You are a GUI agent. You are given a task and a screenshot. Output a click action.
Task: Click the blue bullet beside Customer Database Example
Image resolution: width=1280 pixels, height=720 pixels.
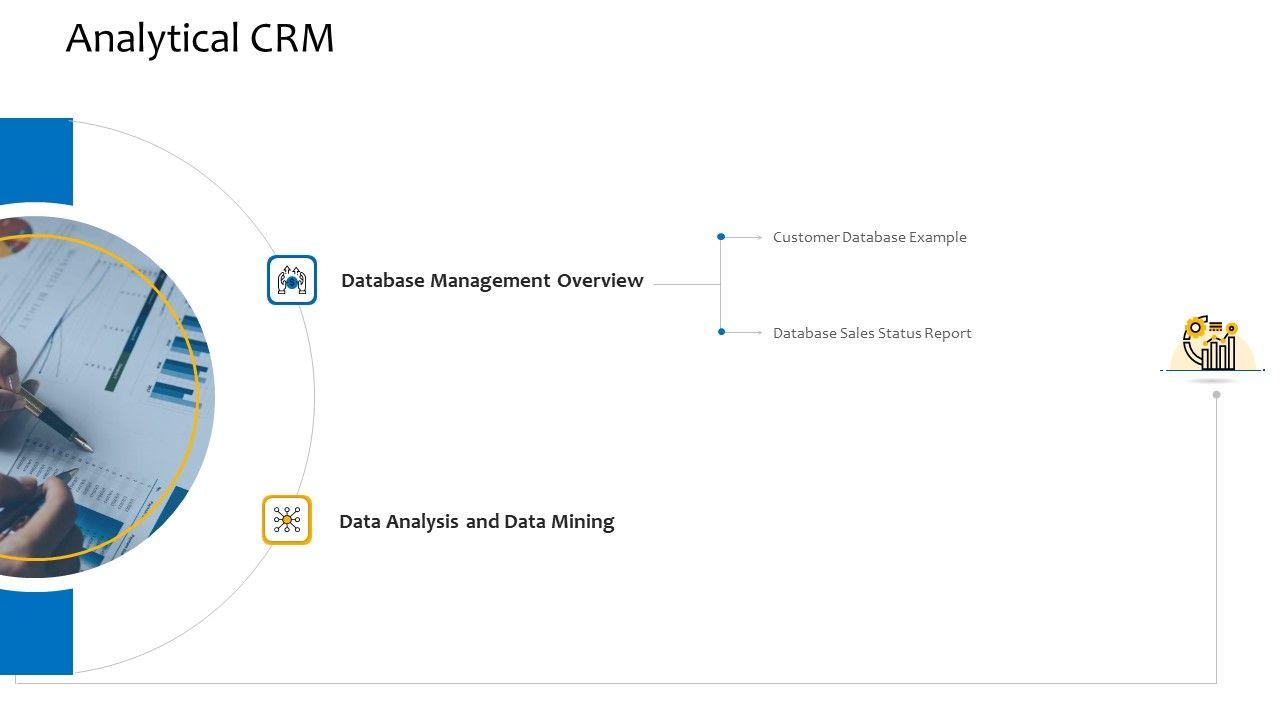(721, 237)
